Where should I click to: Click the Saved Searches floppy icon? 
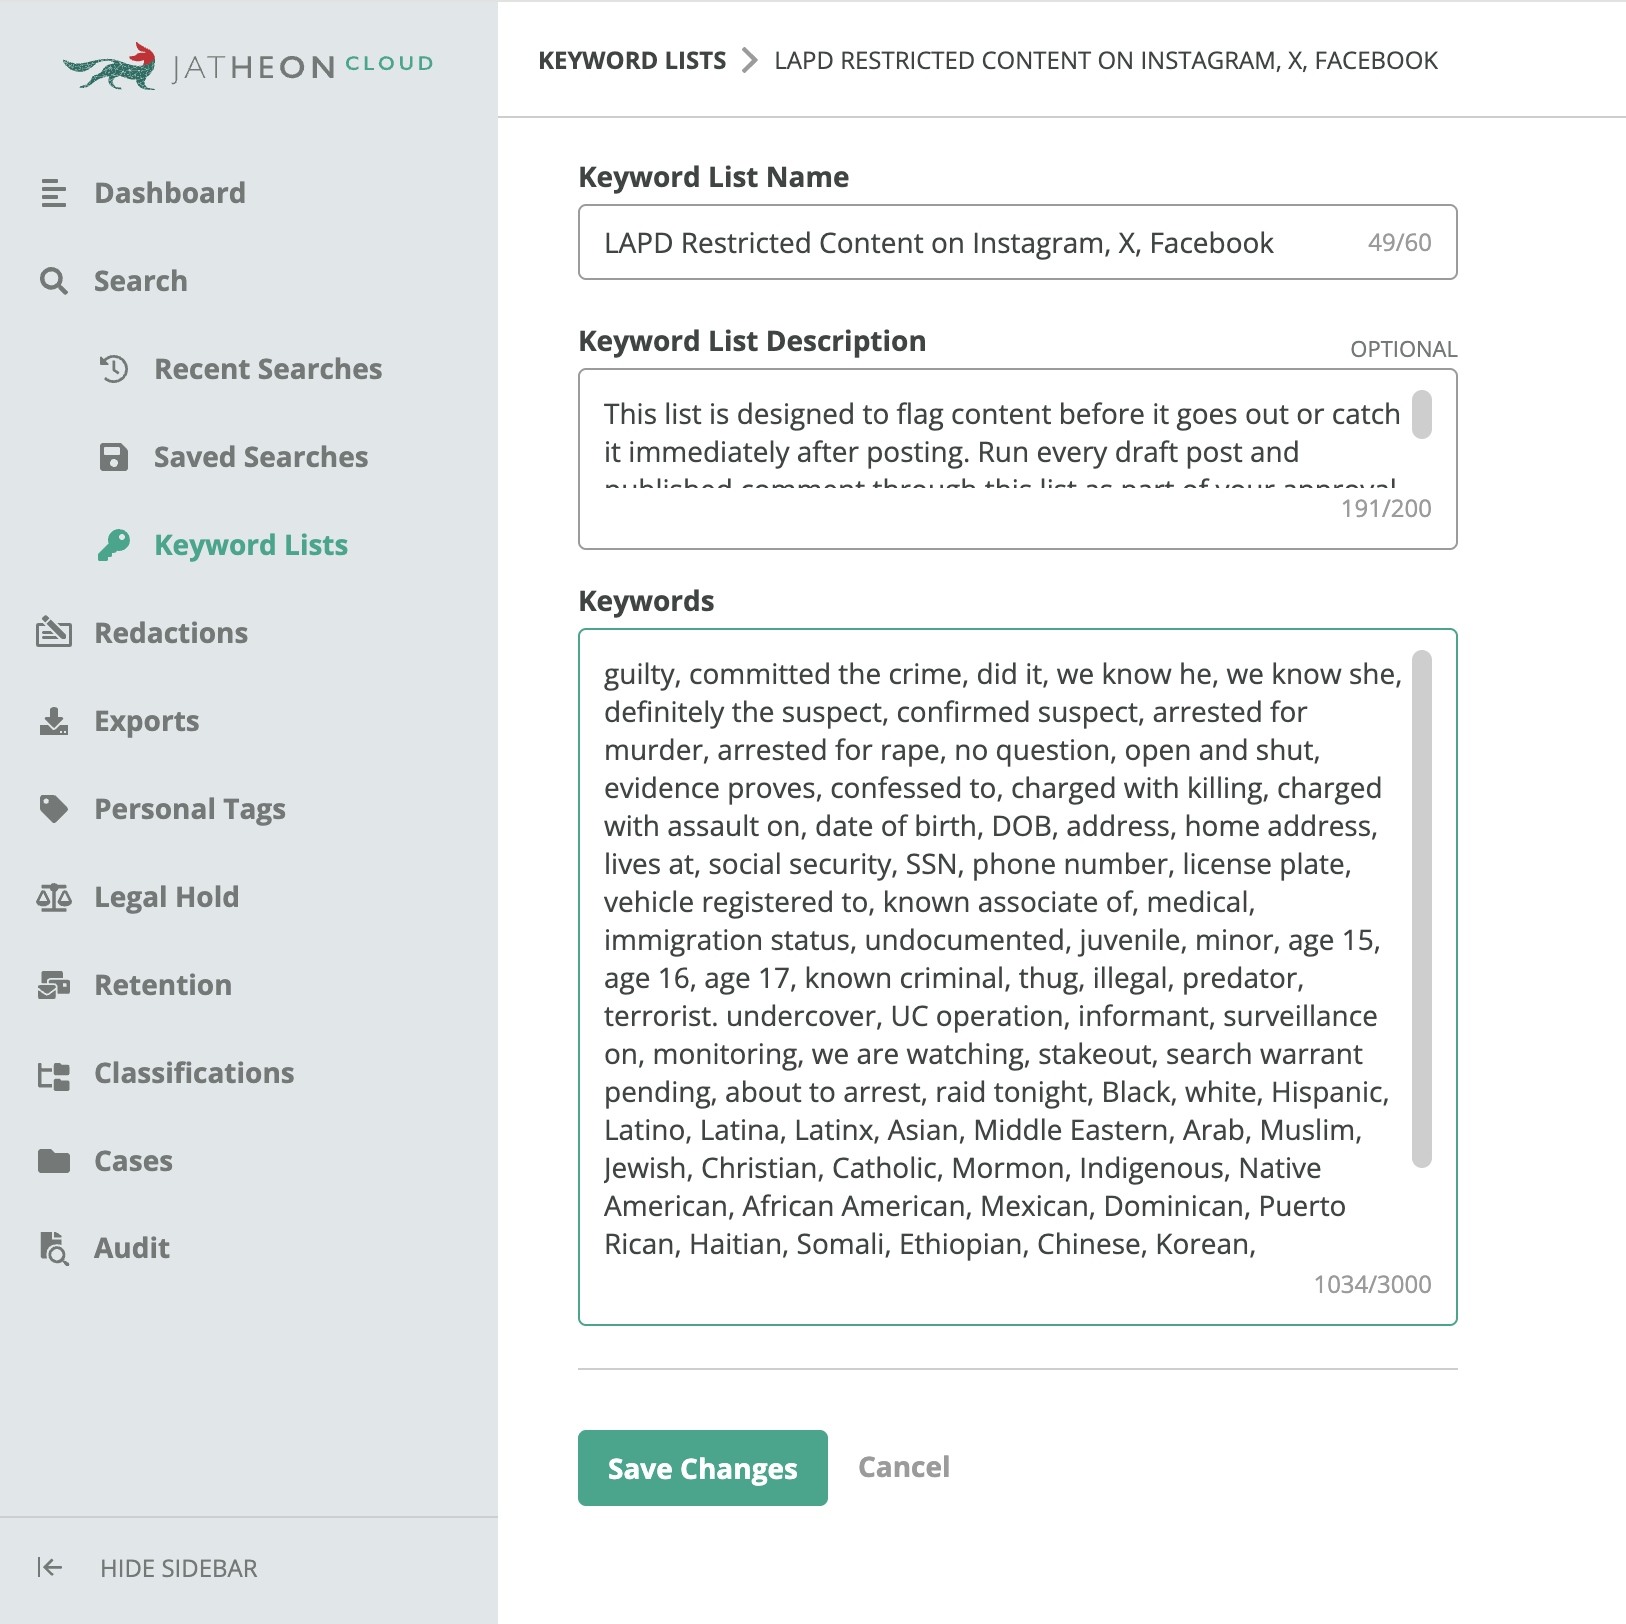point(114,457)
